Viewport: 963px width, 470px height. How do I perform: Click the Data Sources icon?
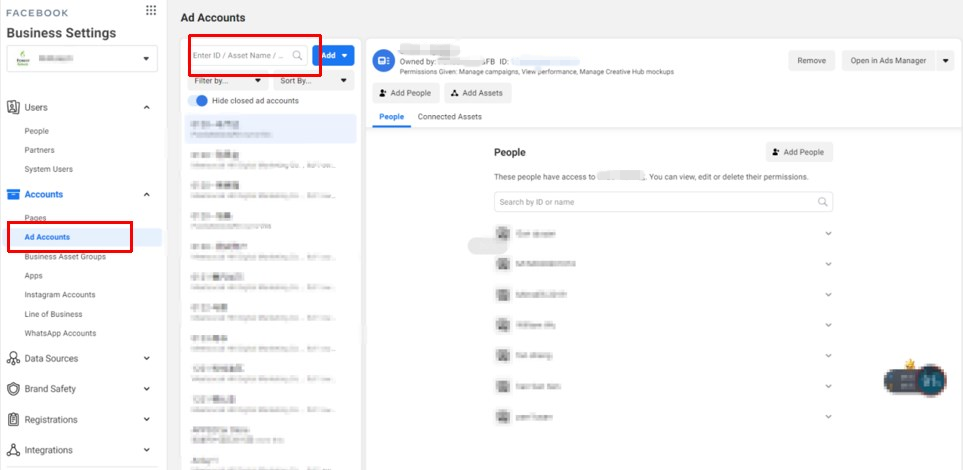tap(14, 359)
